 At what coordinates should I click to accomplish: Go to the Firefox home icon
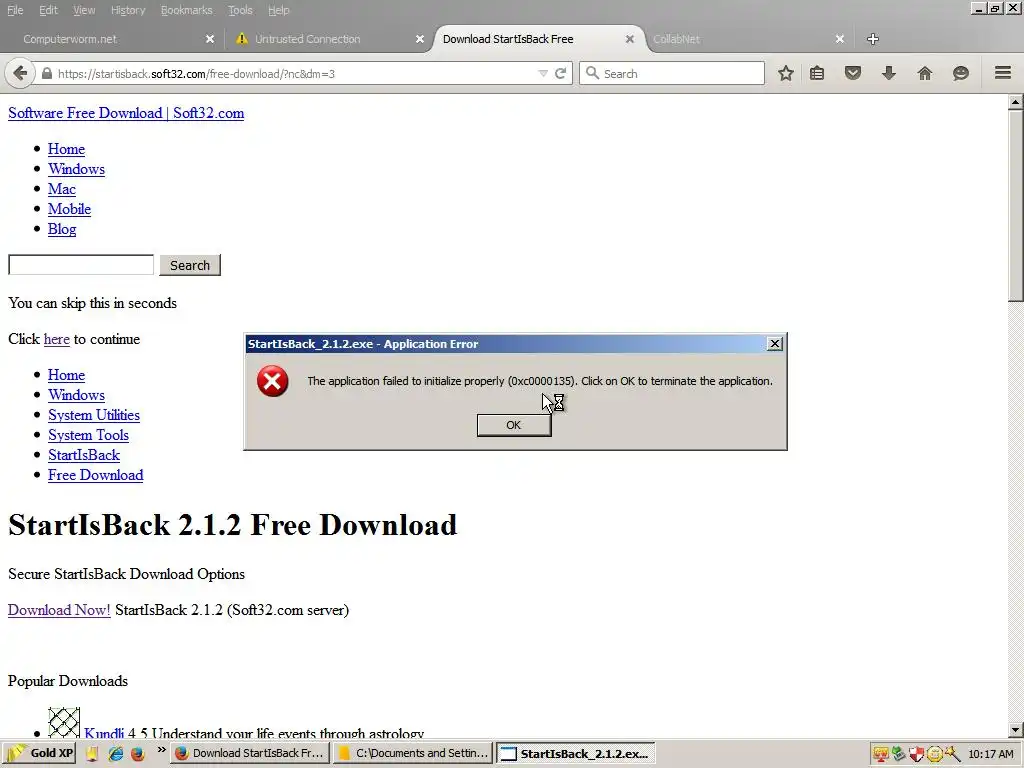(x=925, y=73)
